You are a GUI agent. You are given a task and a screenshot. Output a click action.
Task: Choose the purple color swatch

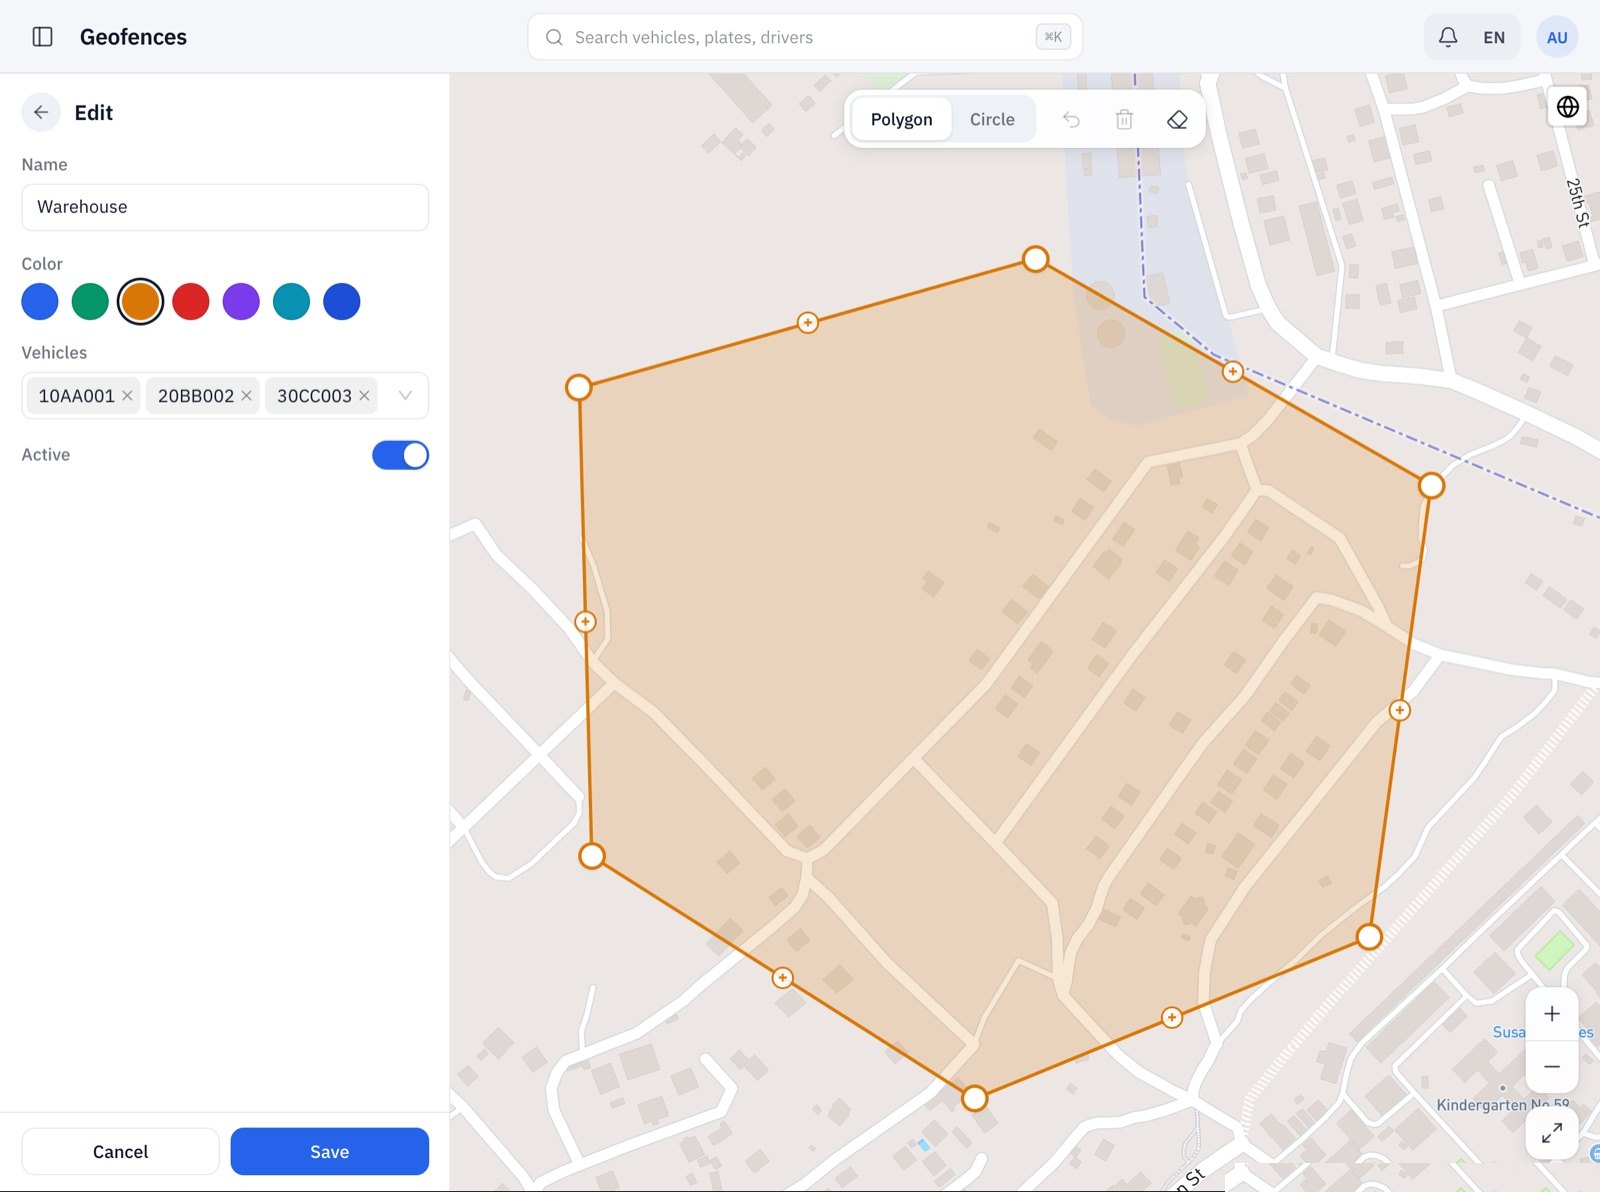pos(241,302)
